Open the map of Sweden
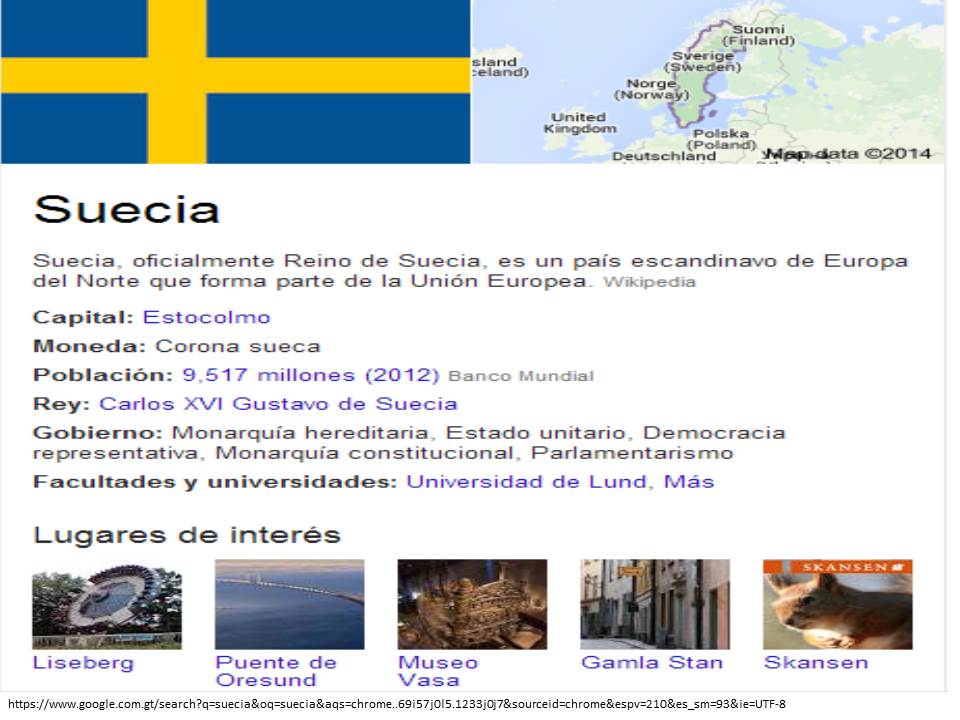 tap(708, 81)
